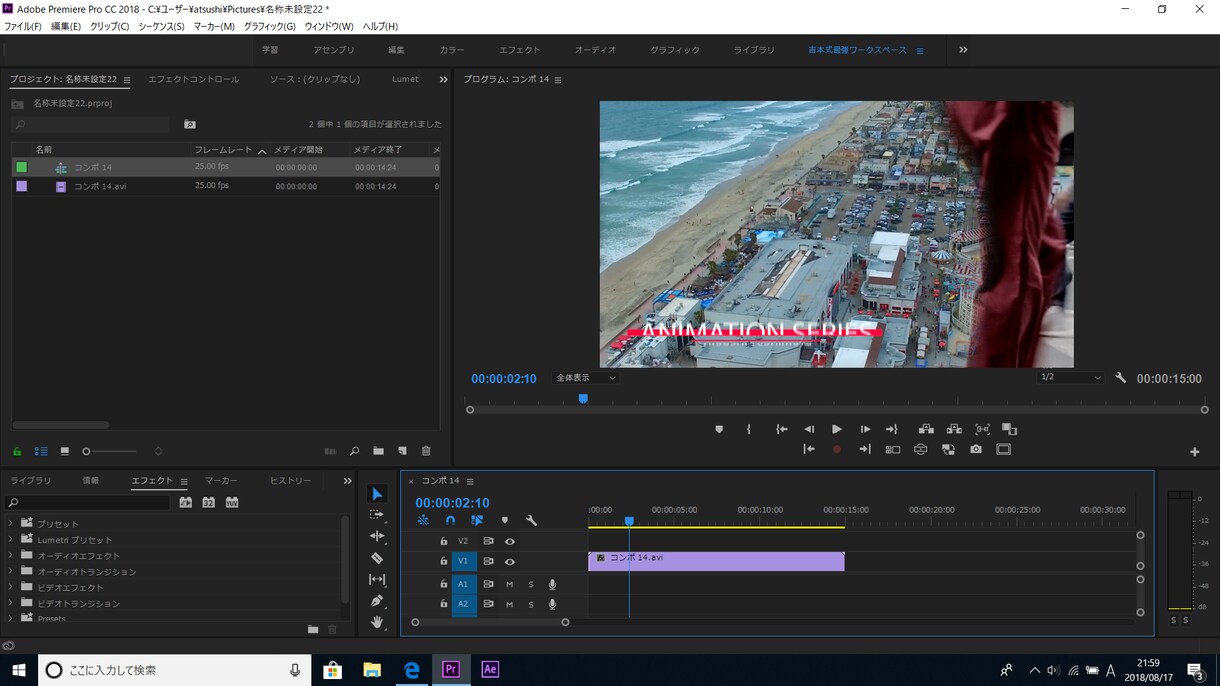Click New Item icon in project panel
The image size is (1220, 686).
402,452
